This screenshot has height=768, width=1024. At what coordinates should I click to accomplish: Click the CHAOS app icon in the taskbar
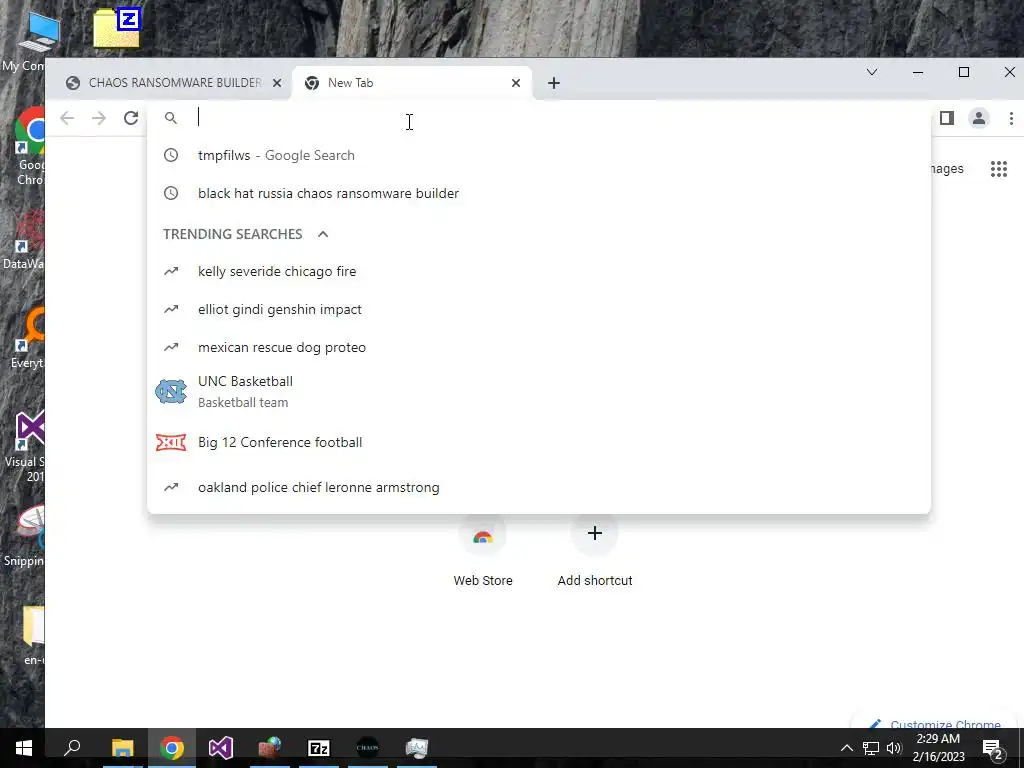click(x=368, y=748)
